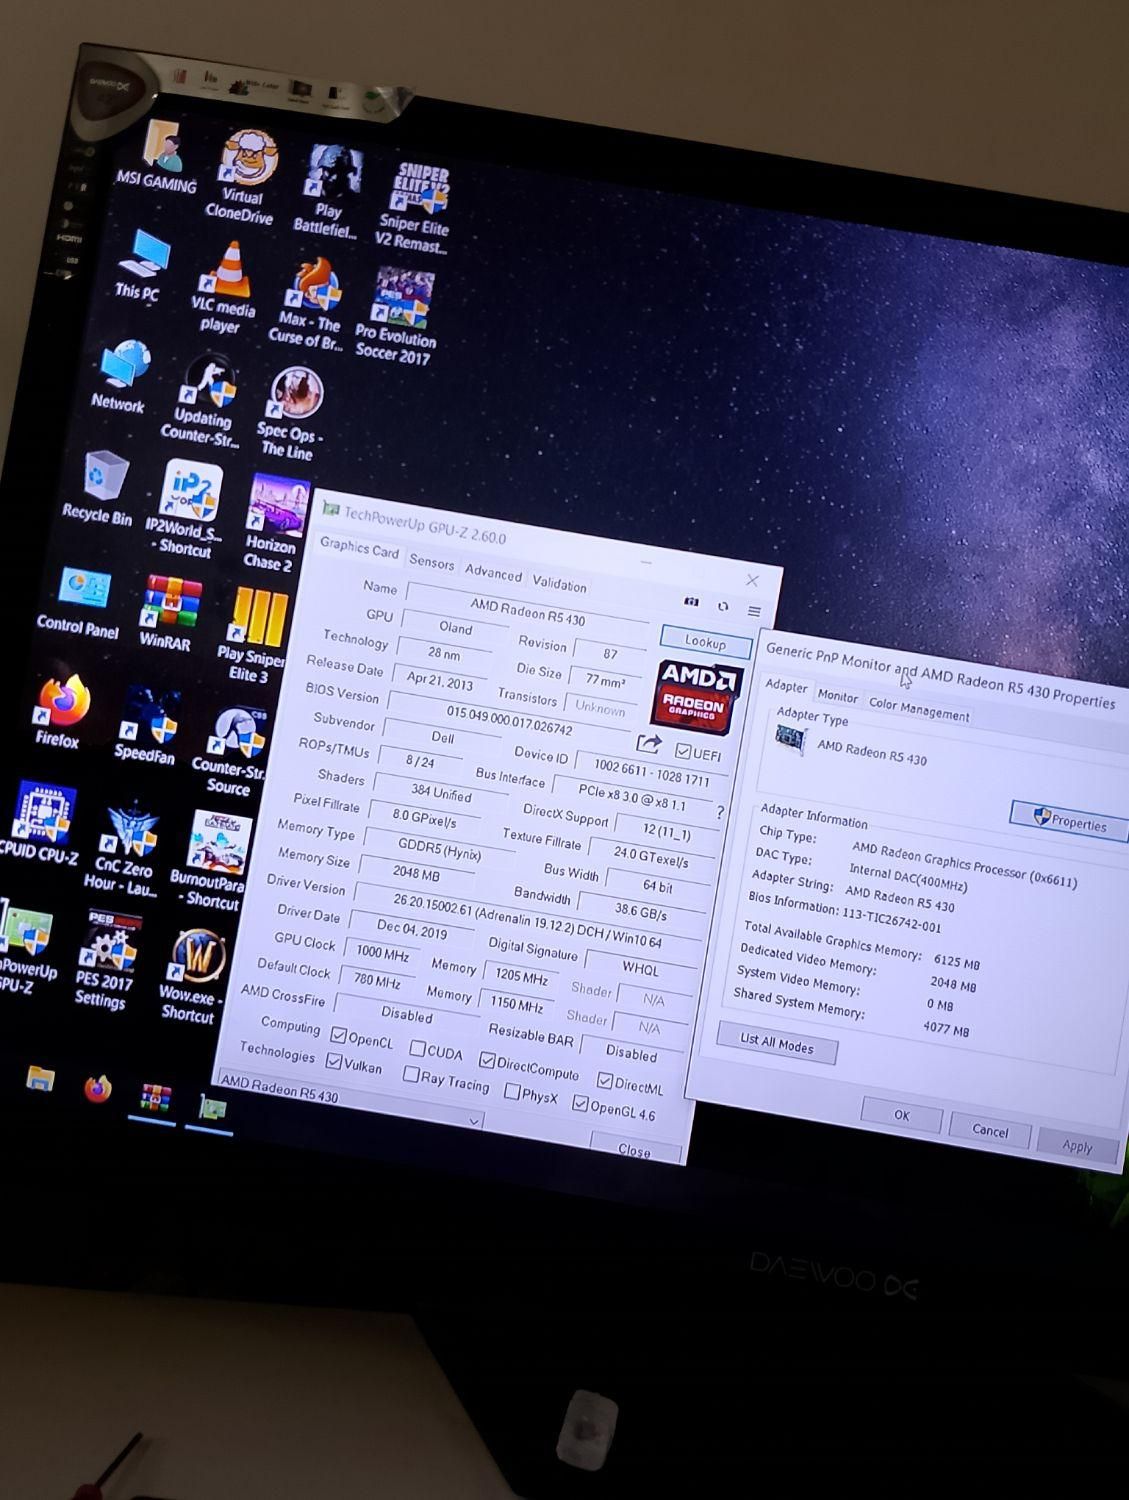Switch to GPU-Z on the taskbar
The image size is (1129, 1500).
[213, 1108]
